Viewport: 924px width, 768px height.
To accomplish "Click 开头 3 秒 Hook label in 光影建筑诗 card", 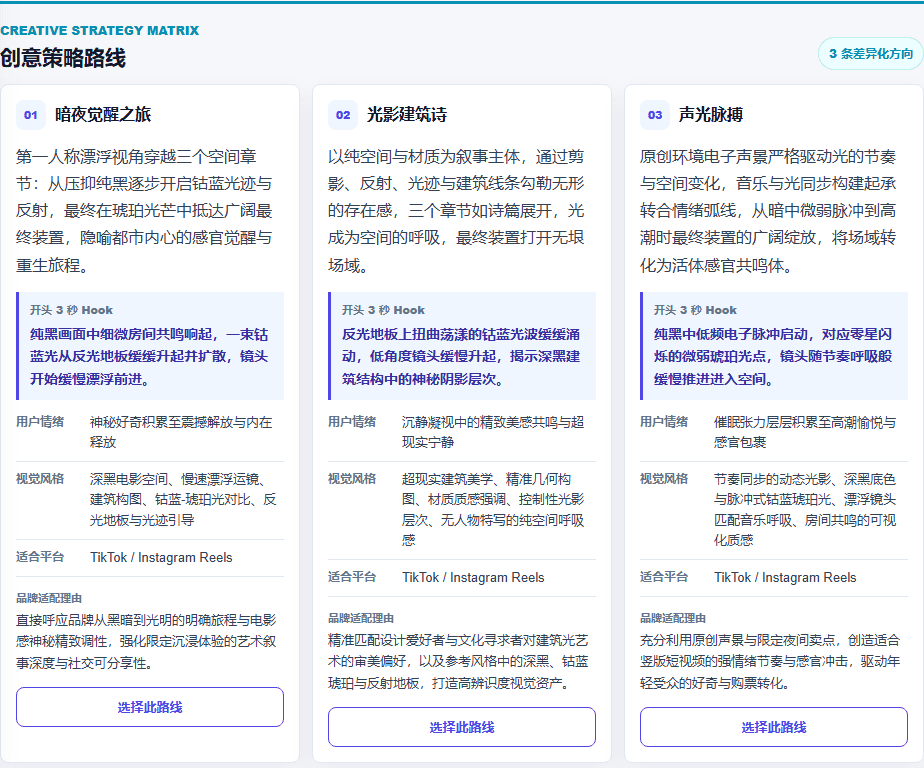I will (x=383, y=310).
